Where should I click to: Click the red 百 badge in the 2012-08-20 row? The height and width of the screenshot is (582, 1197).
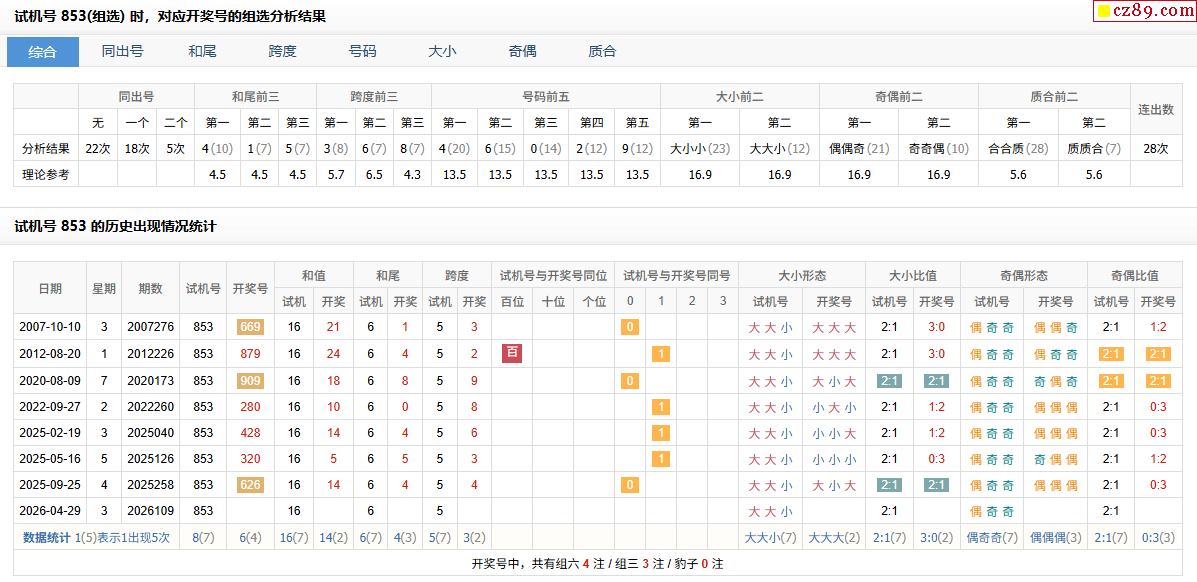pos(511,353)
